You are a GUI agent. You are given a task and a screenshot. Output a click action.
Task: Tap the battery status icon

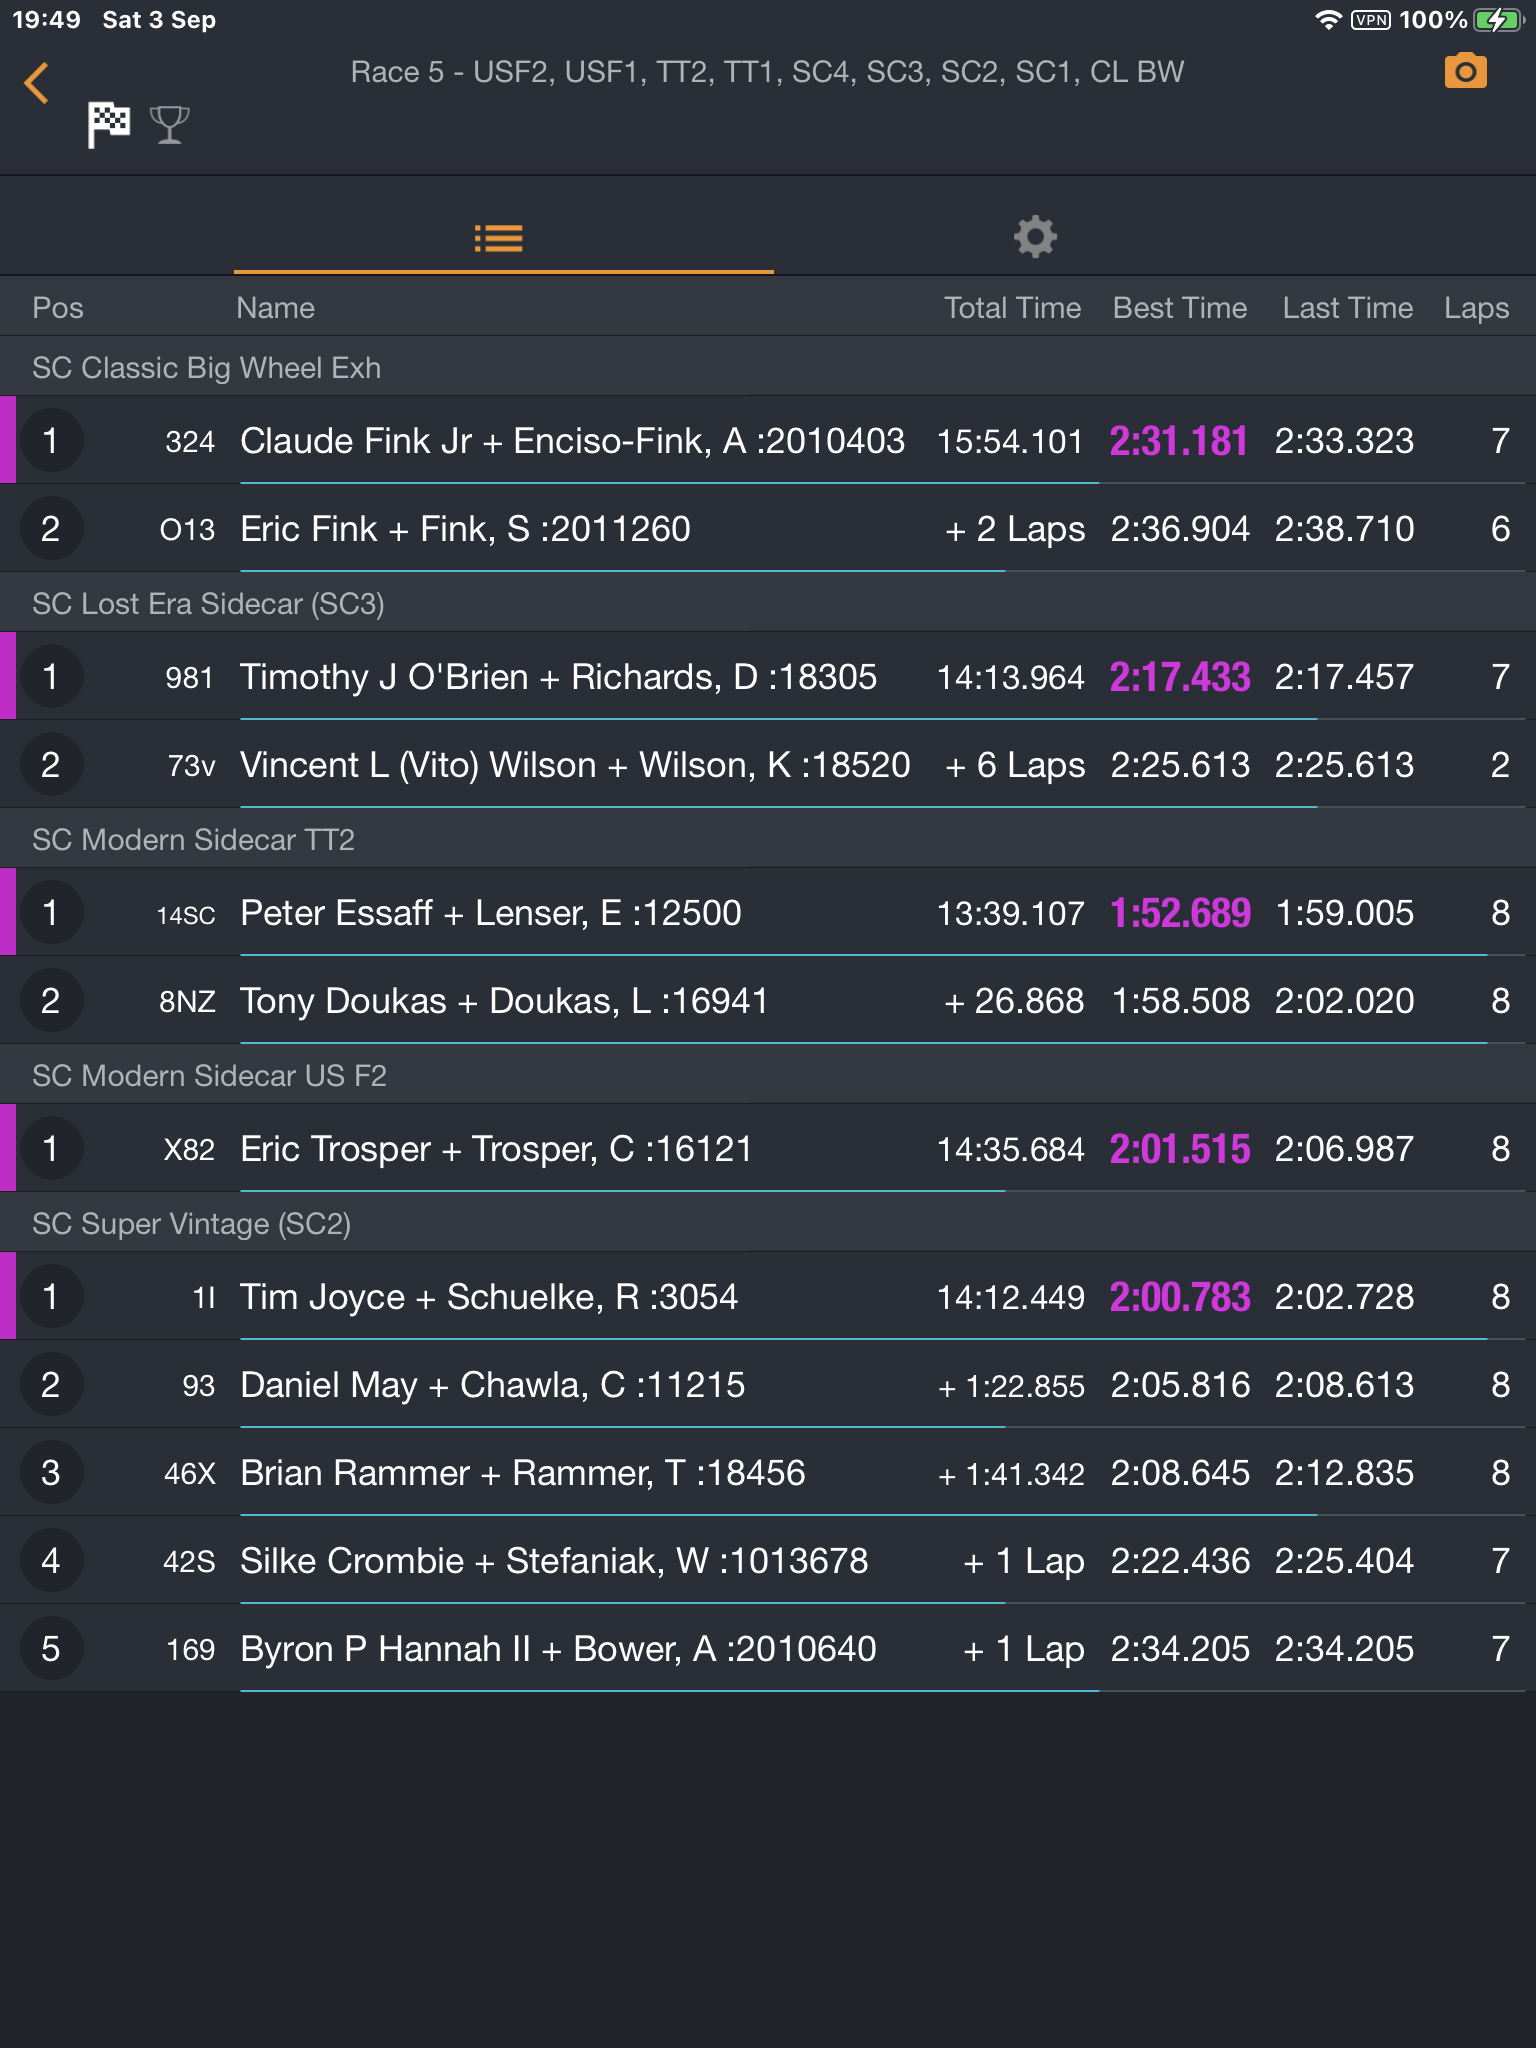click(x=1497, y=20)
